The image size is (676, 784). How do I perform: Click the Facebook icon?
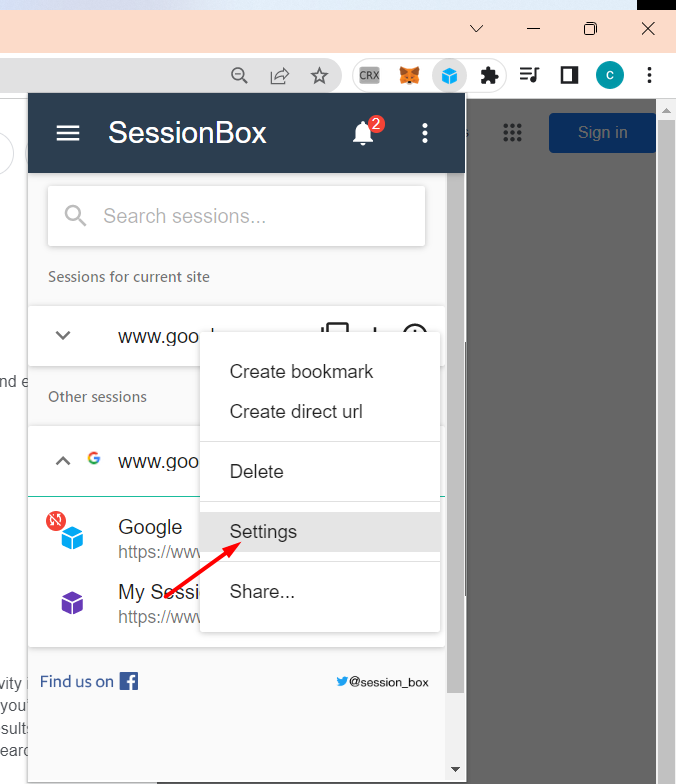click(128, 681)
